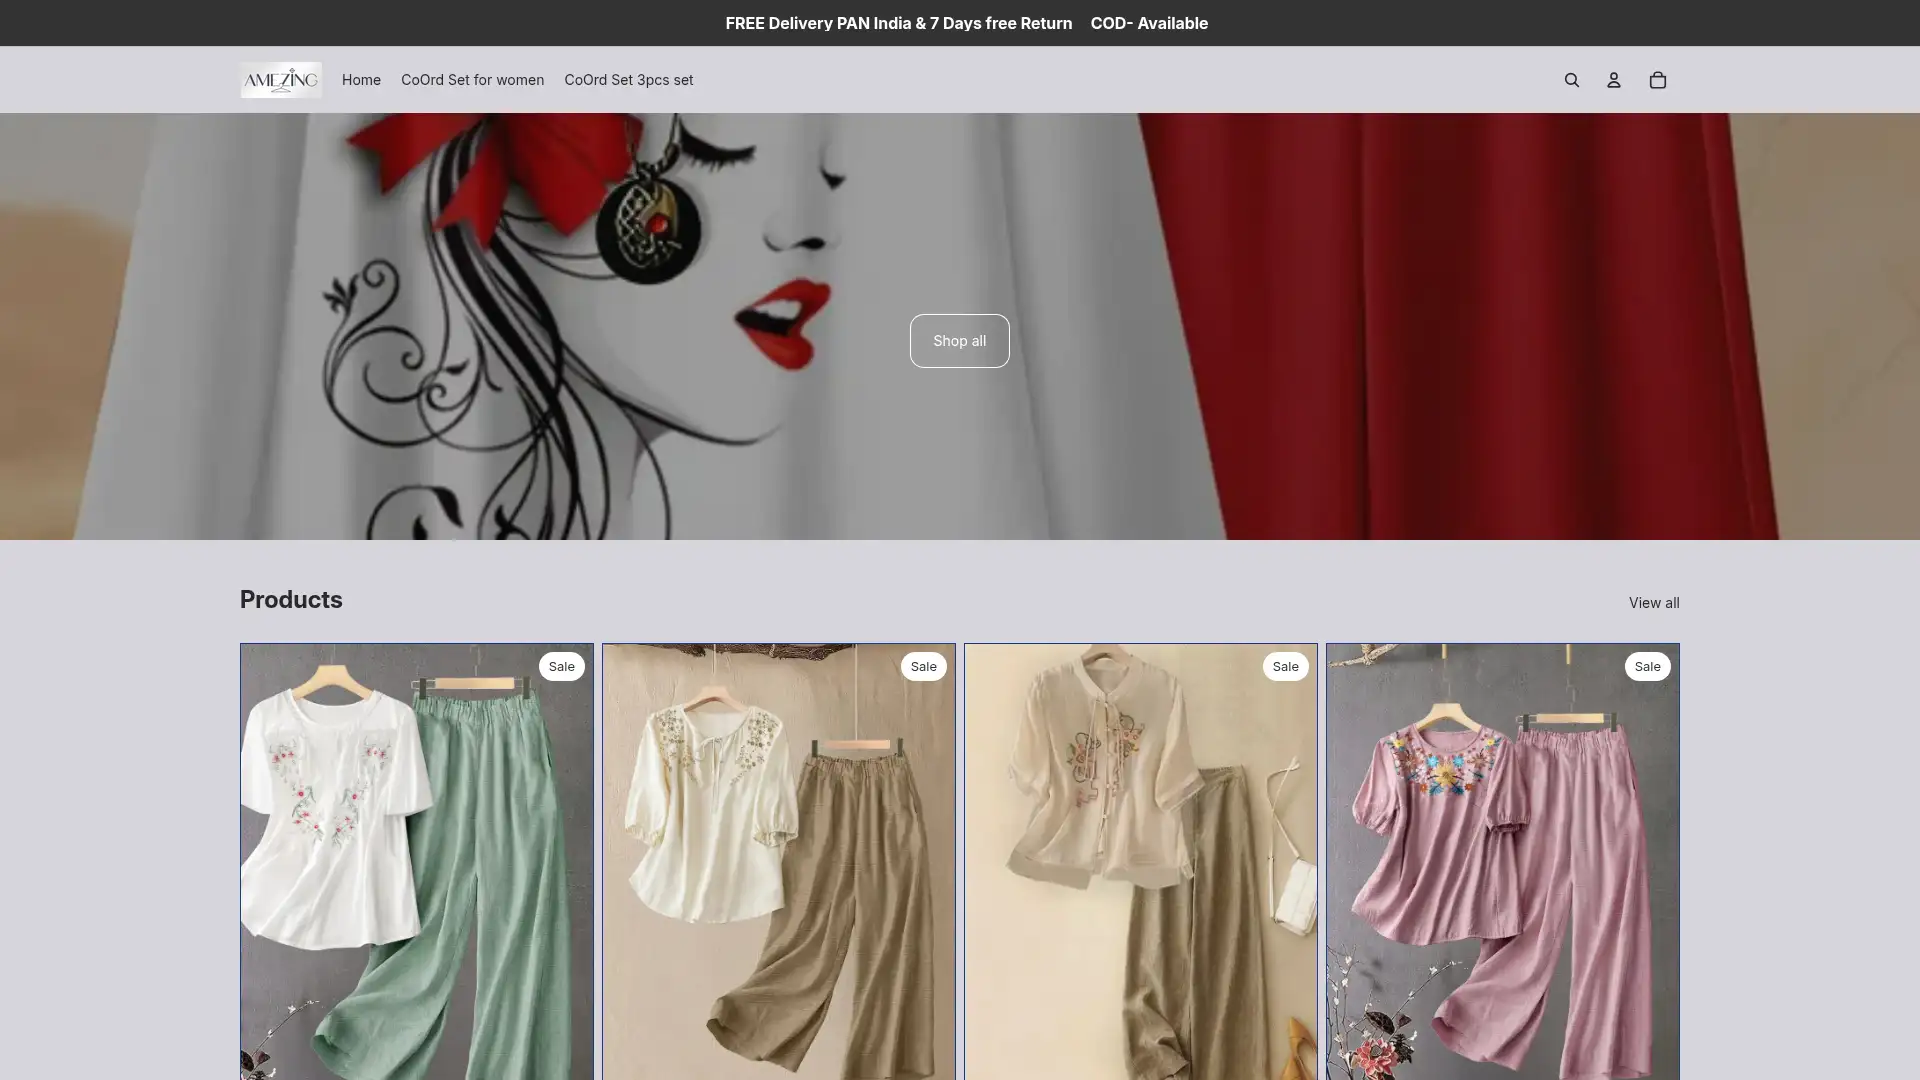The image size is (1920, 1080).
Task: Click the Shop all button
Action: point(959,340)
